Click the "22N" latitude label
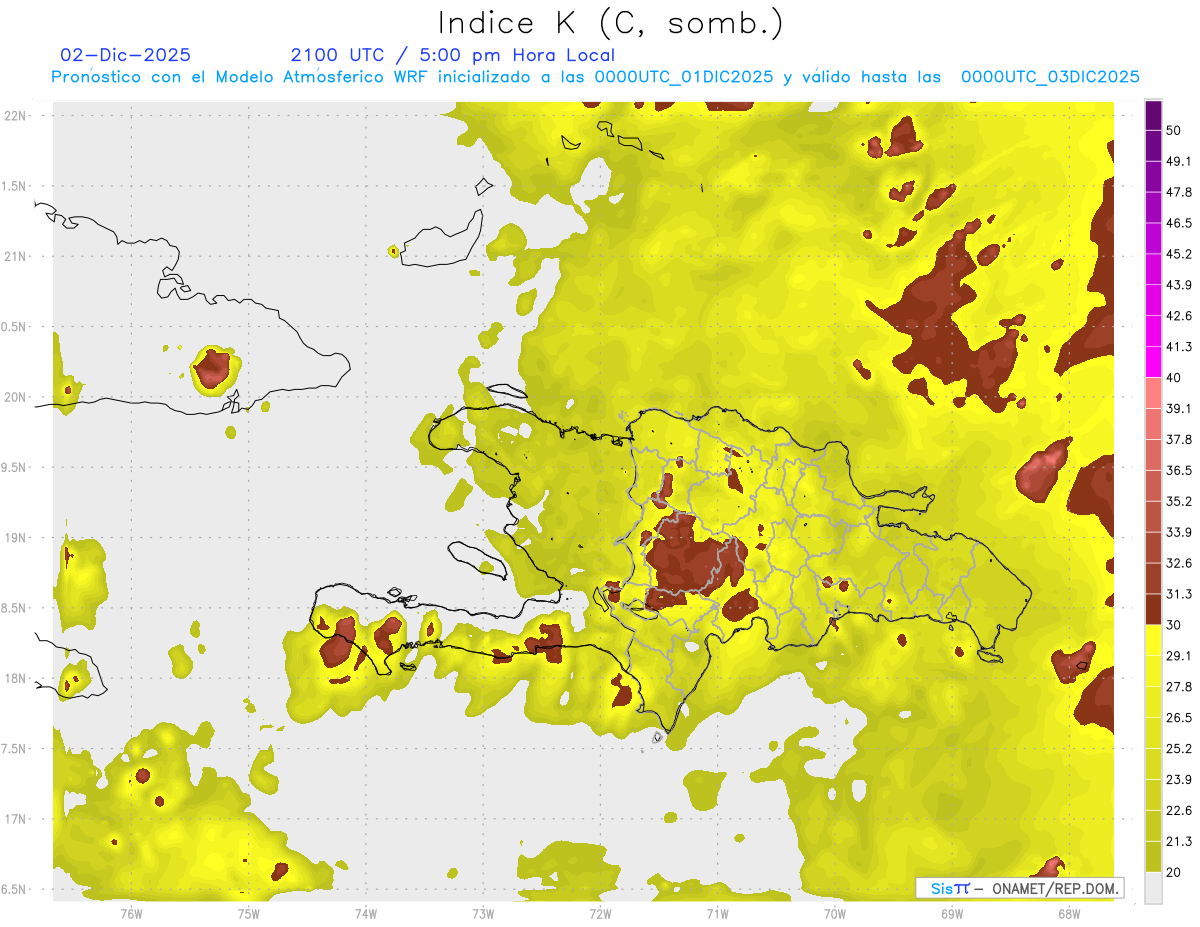 [16, 115]
